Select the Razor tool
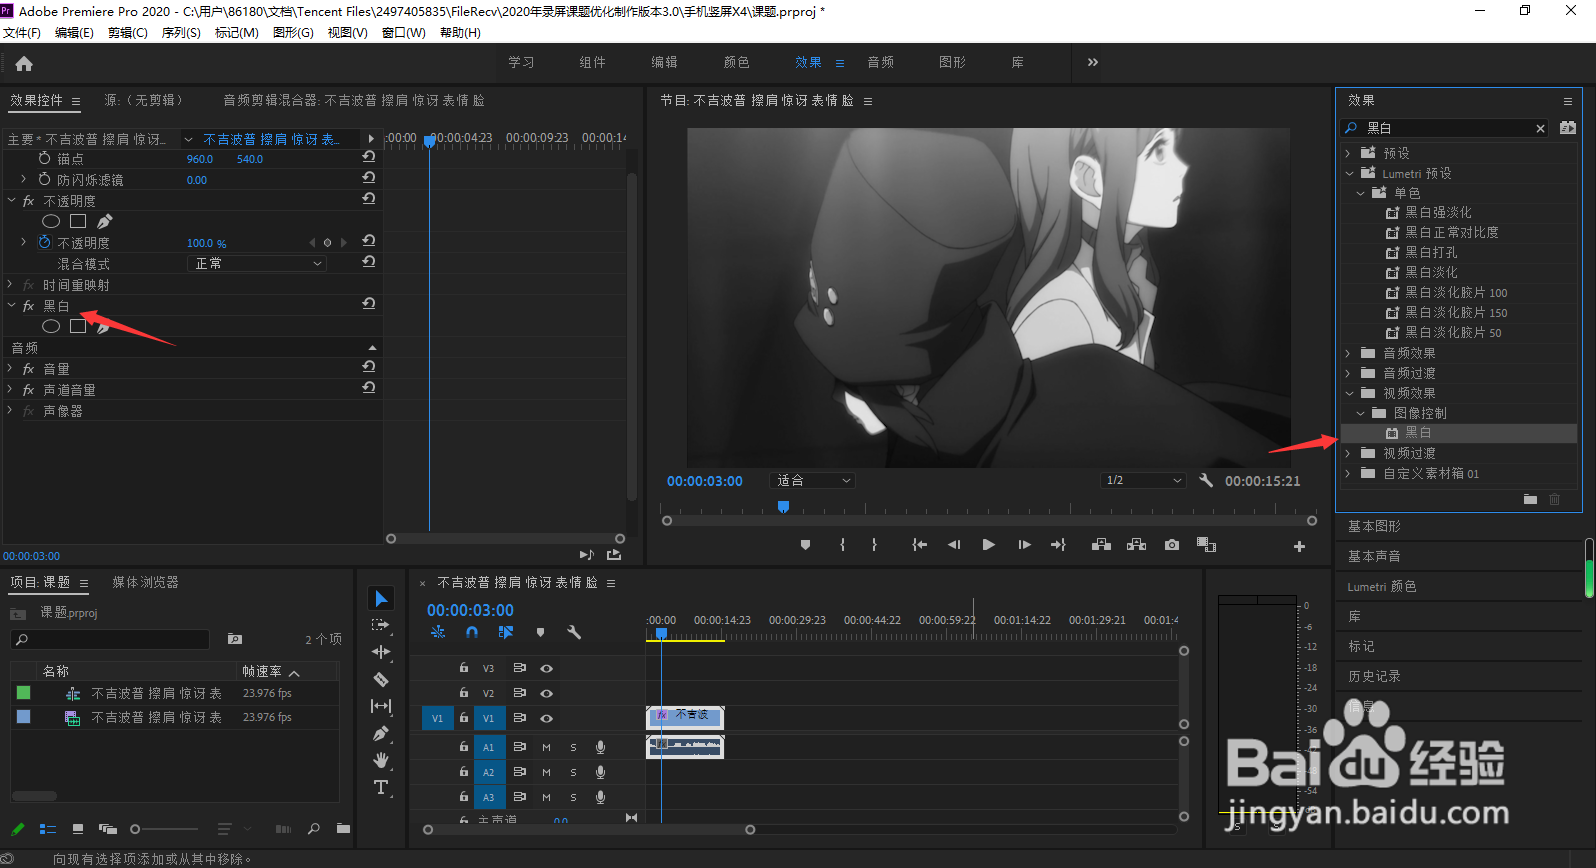The image size is (1596, 868). click(381, 679)
